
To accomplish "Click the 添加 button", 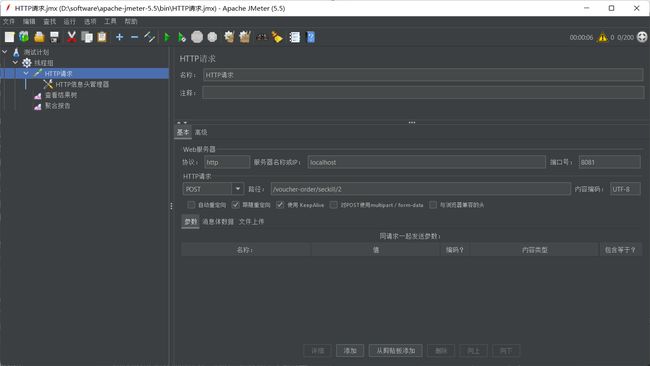I will coord(350,351).
